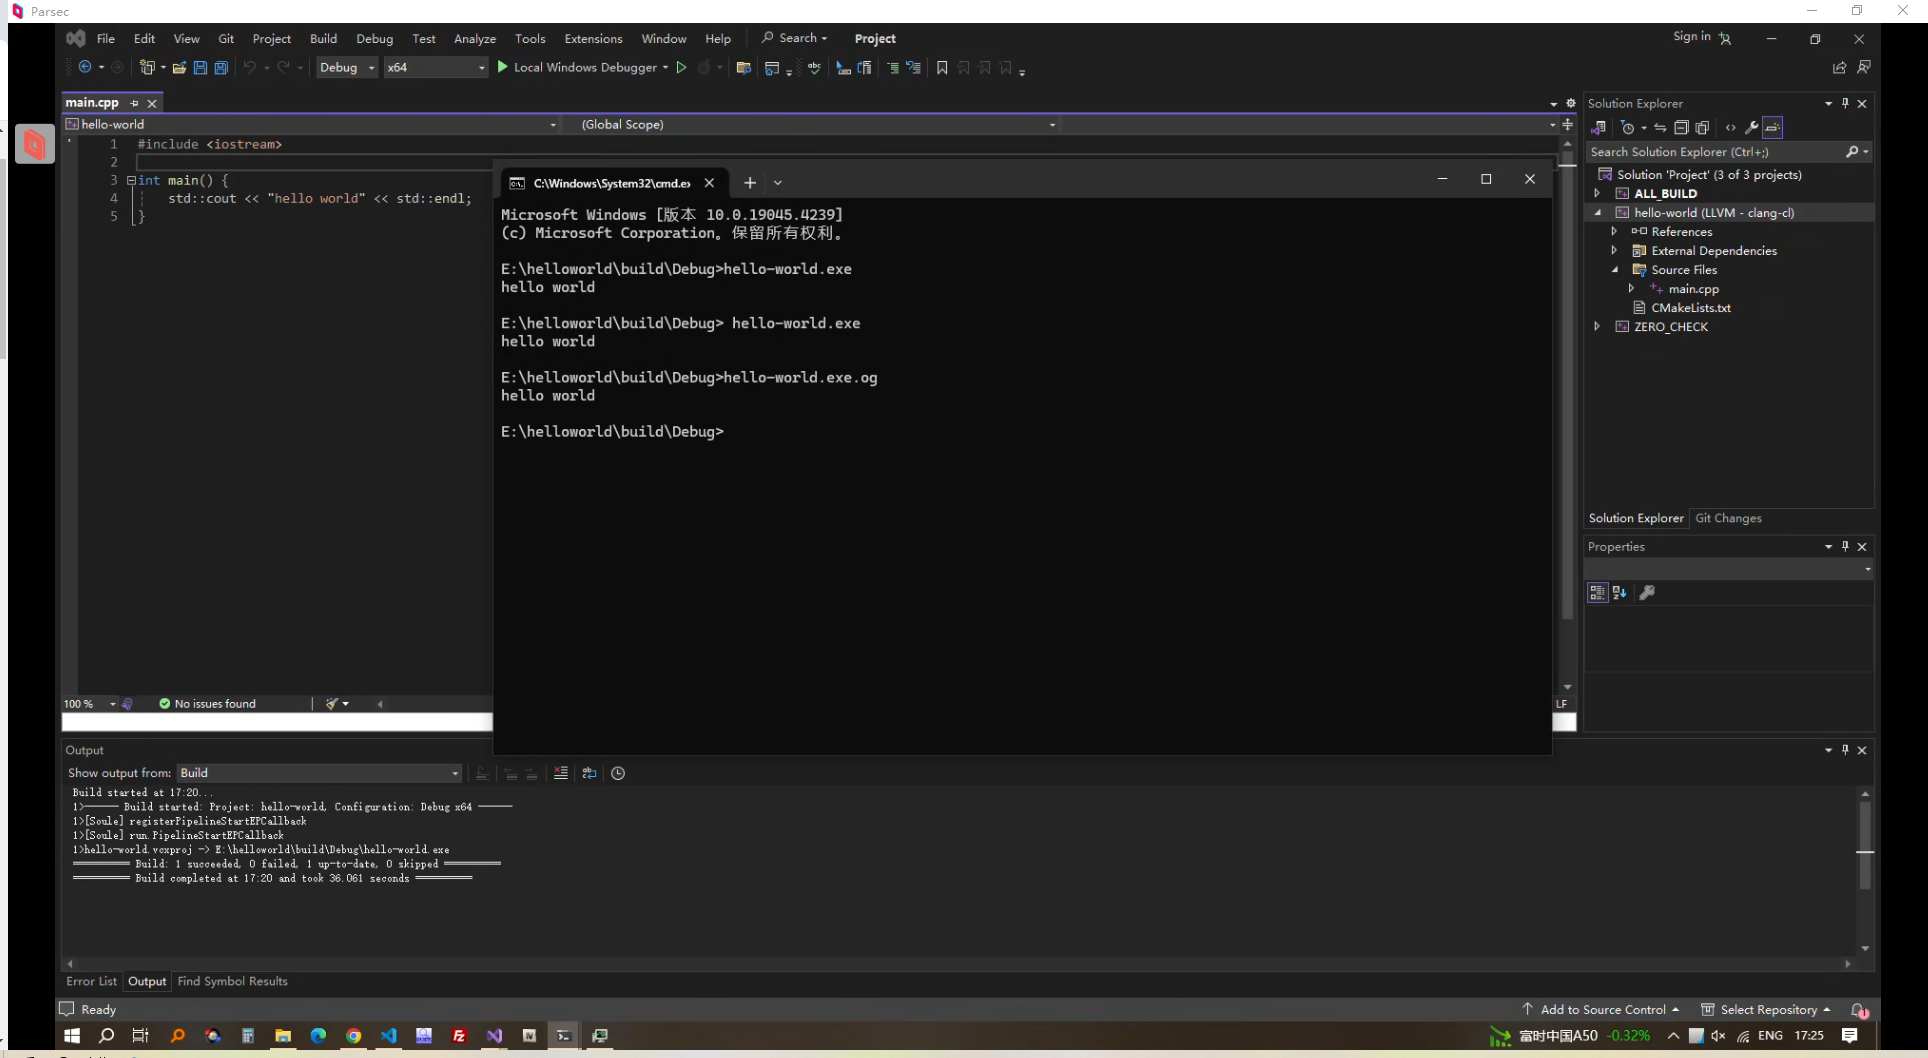The image size is (1928, 1058).
Task: Click the code cleanup broom icon
Action: coord(332,704)
